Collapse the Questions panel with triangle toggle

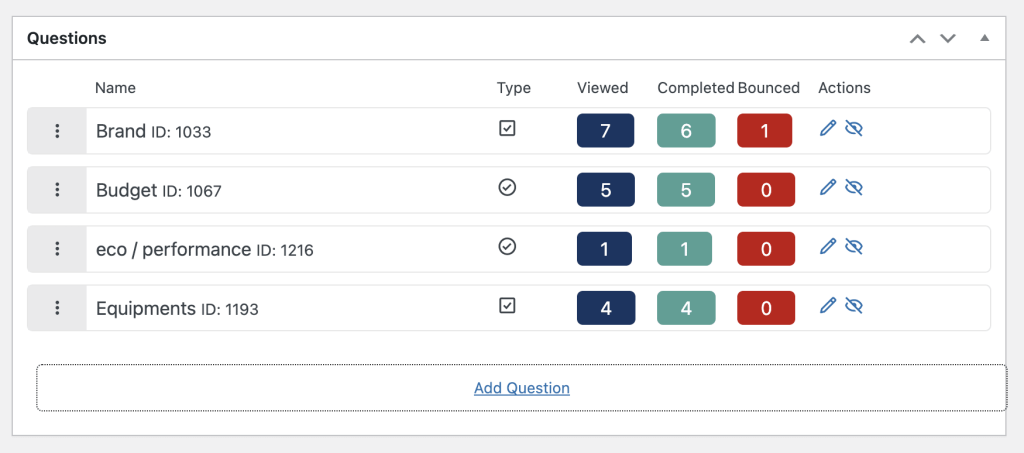(985, 38)
